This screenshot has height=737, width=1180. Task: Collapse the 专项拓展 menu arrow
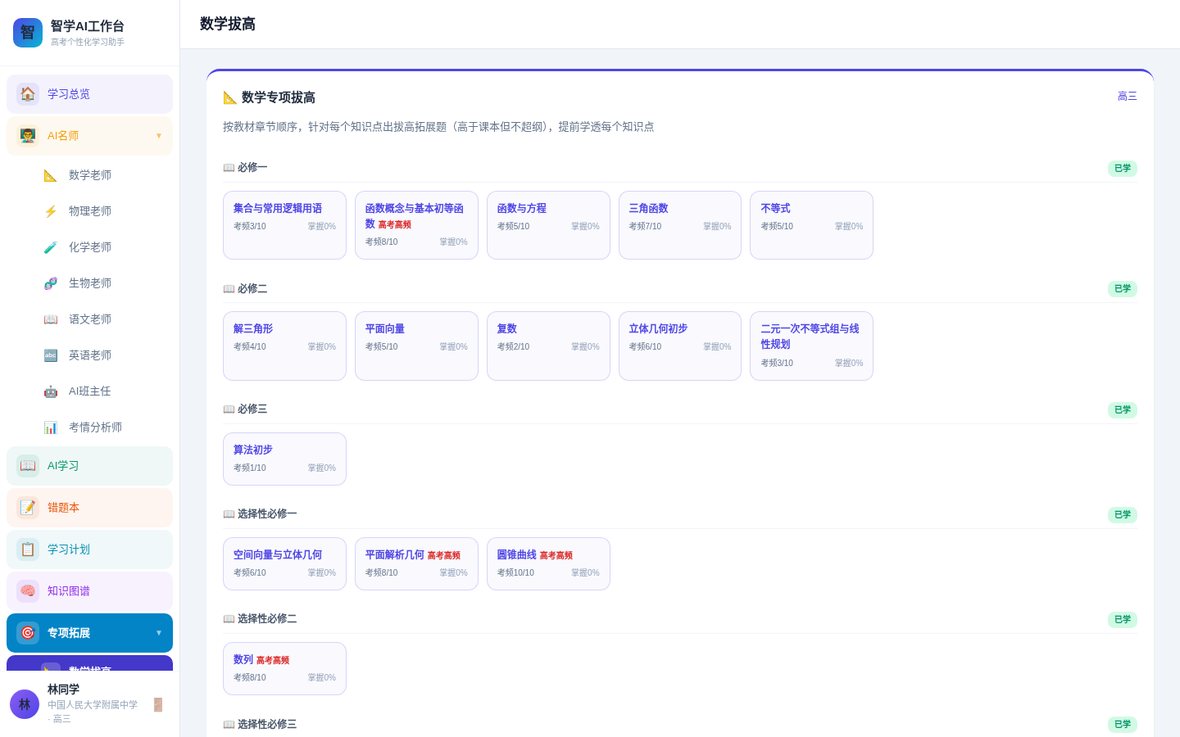point(159,633)
